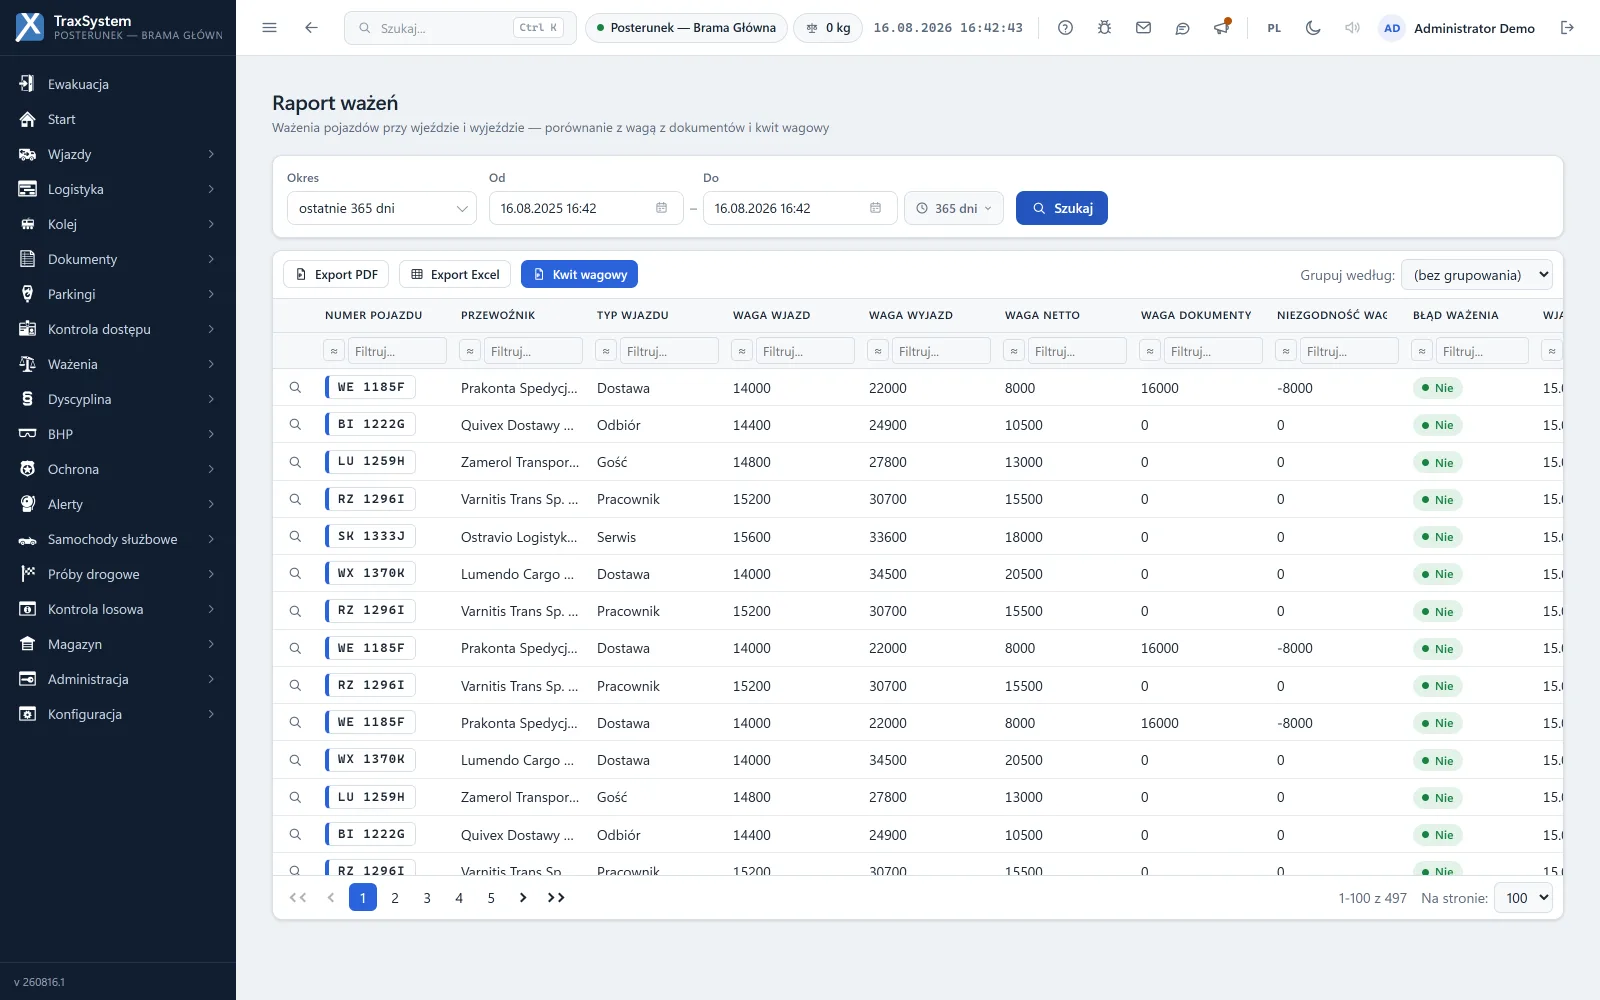Open the chat messages icon

1182,28
